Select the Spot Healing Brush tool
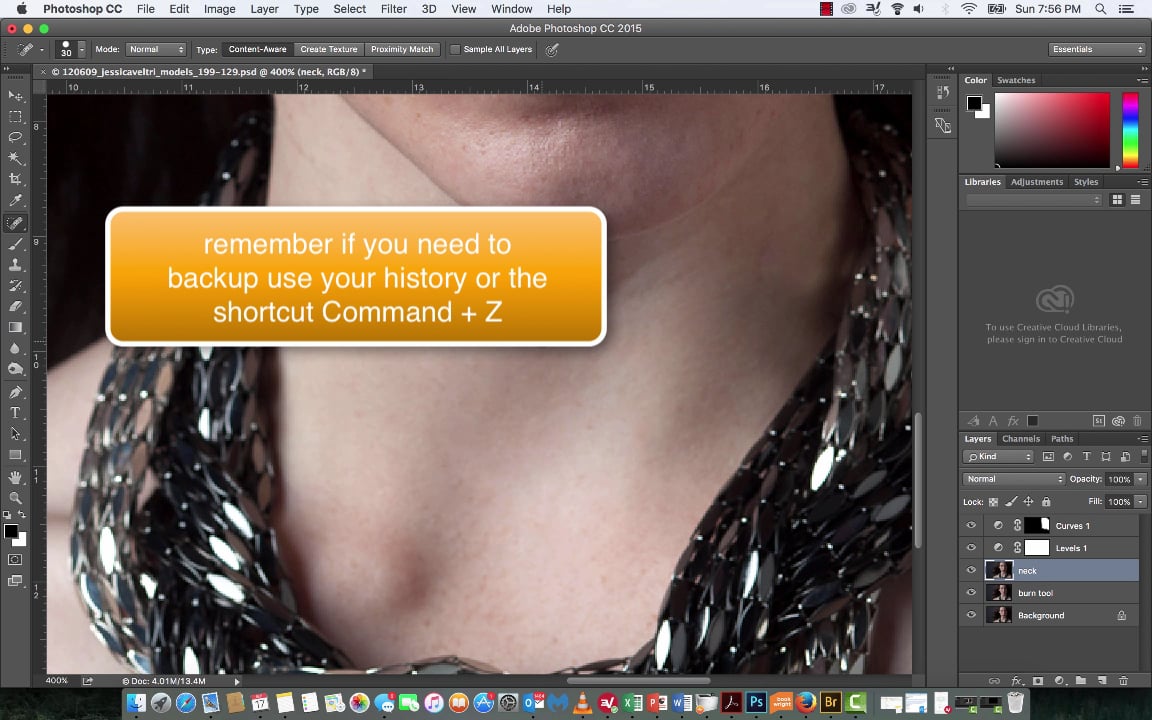The width and height of the screenshot is (1152, 720). tap(15, 223)
